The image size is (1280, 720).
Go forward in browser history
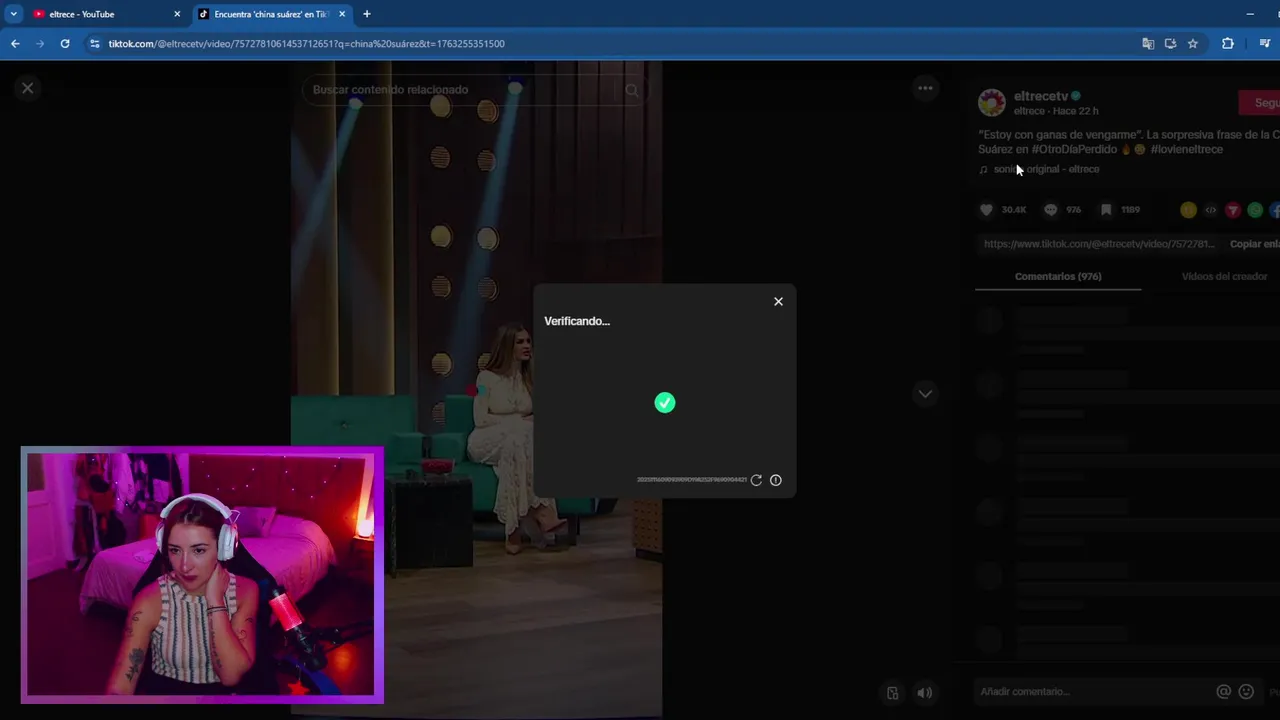[40, 44]
